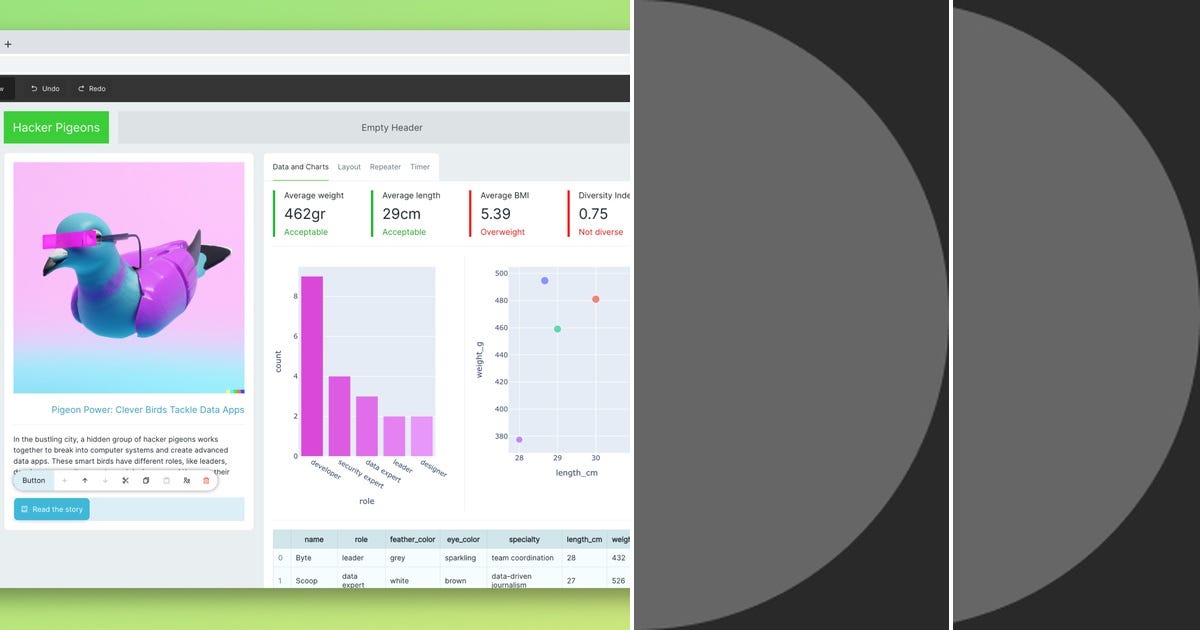This screenshot has height=630, width=1200.
Task: Click the leader bar in the role chart
Action: pyautogui.click(x=394, y=436)
